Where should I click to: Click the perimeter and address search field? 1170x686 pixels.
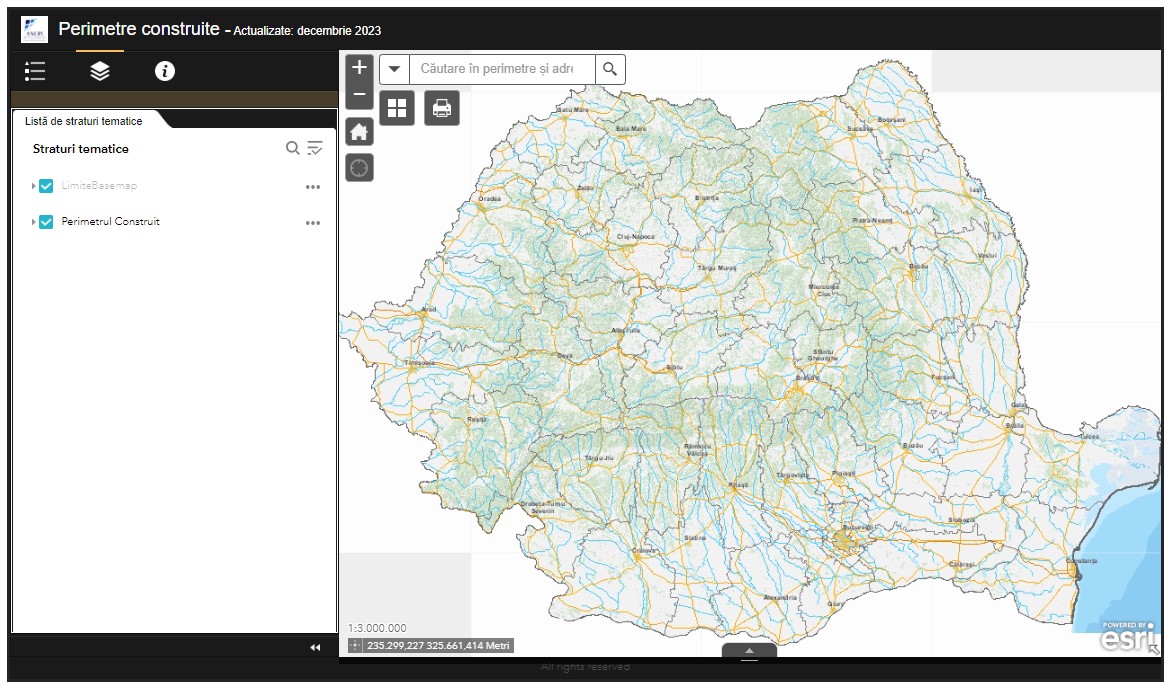[502, 69]
